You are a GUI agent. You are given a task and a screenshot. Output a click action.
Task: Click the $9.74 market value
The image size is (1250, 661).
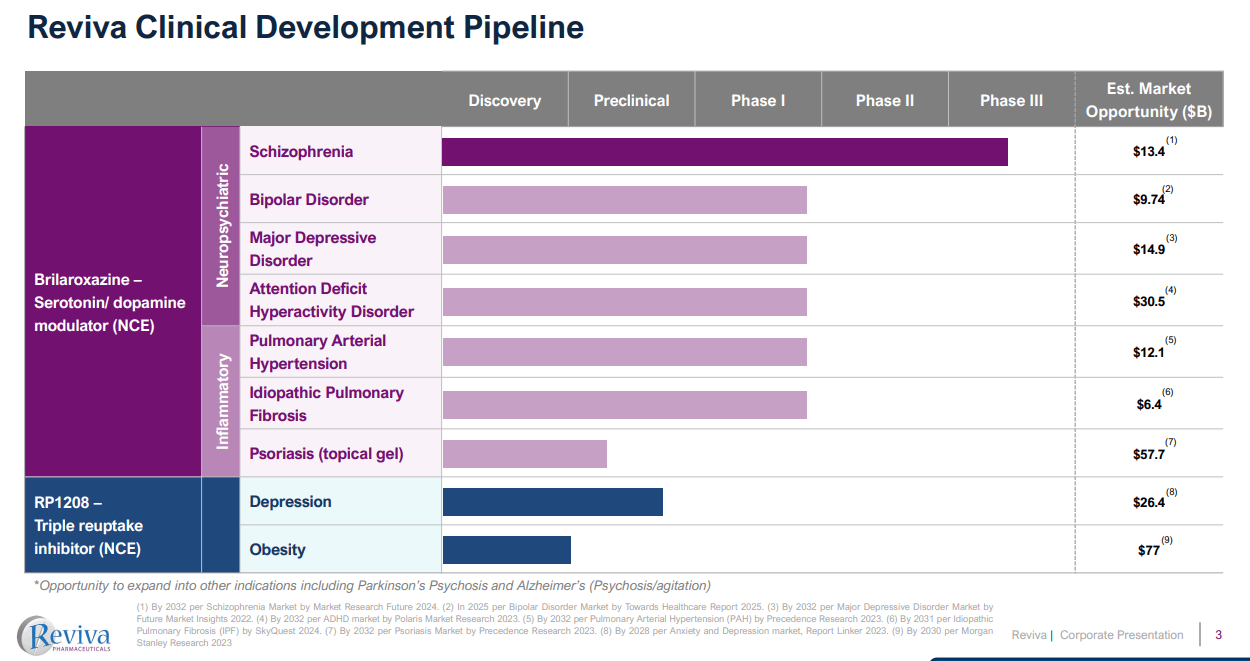click(1149, 200)
